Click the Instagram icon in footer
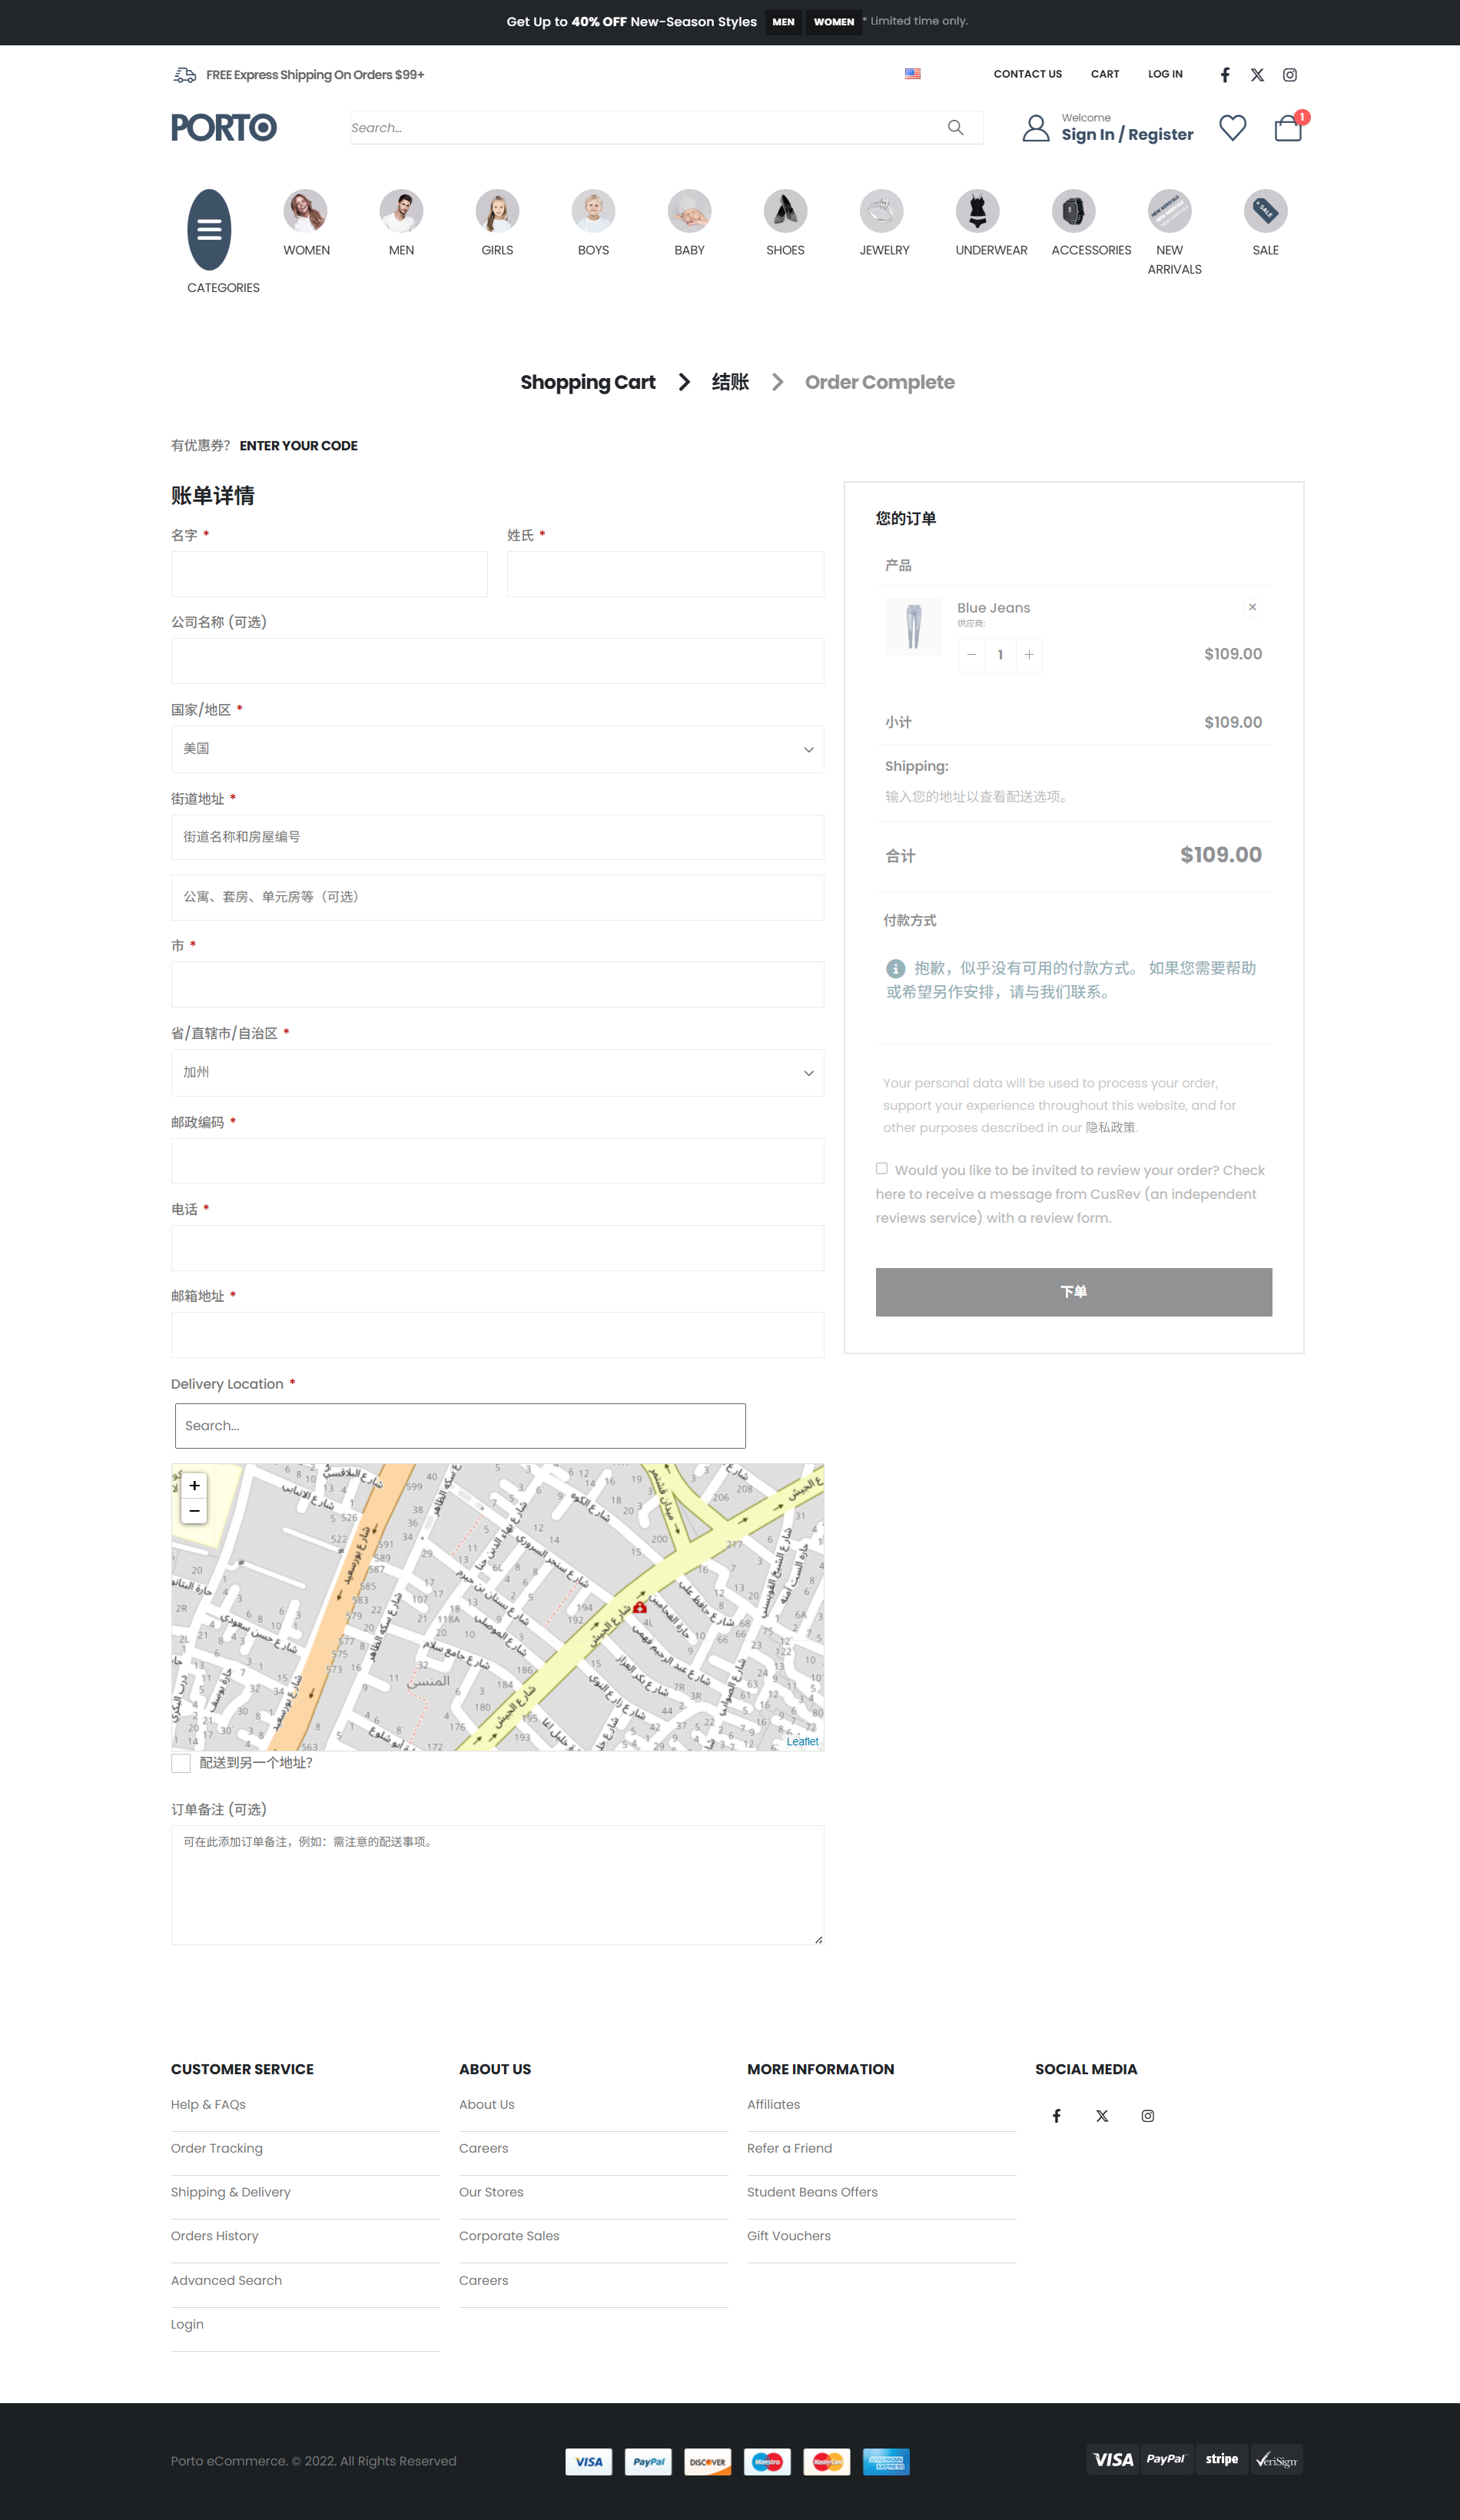 tap(1147, 2115)
